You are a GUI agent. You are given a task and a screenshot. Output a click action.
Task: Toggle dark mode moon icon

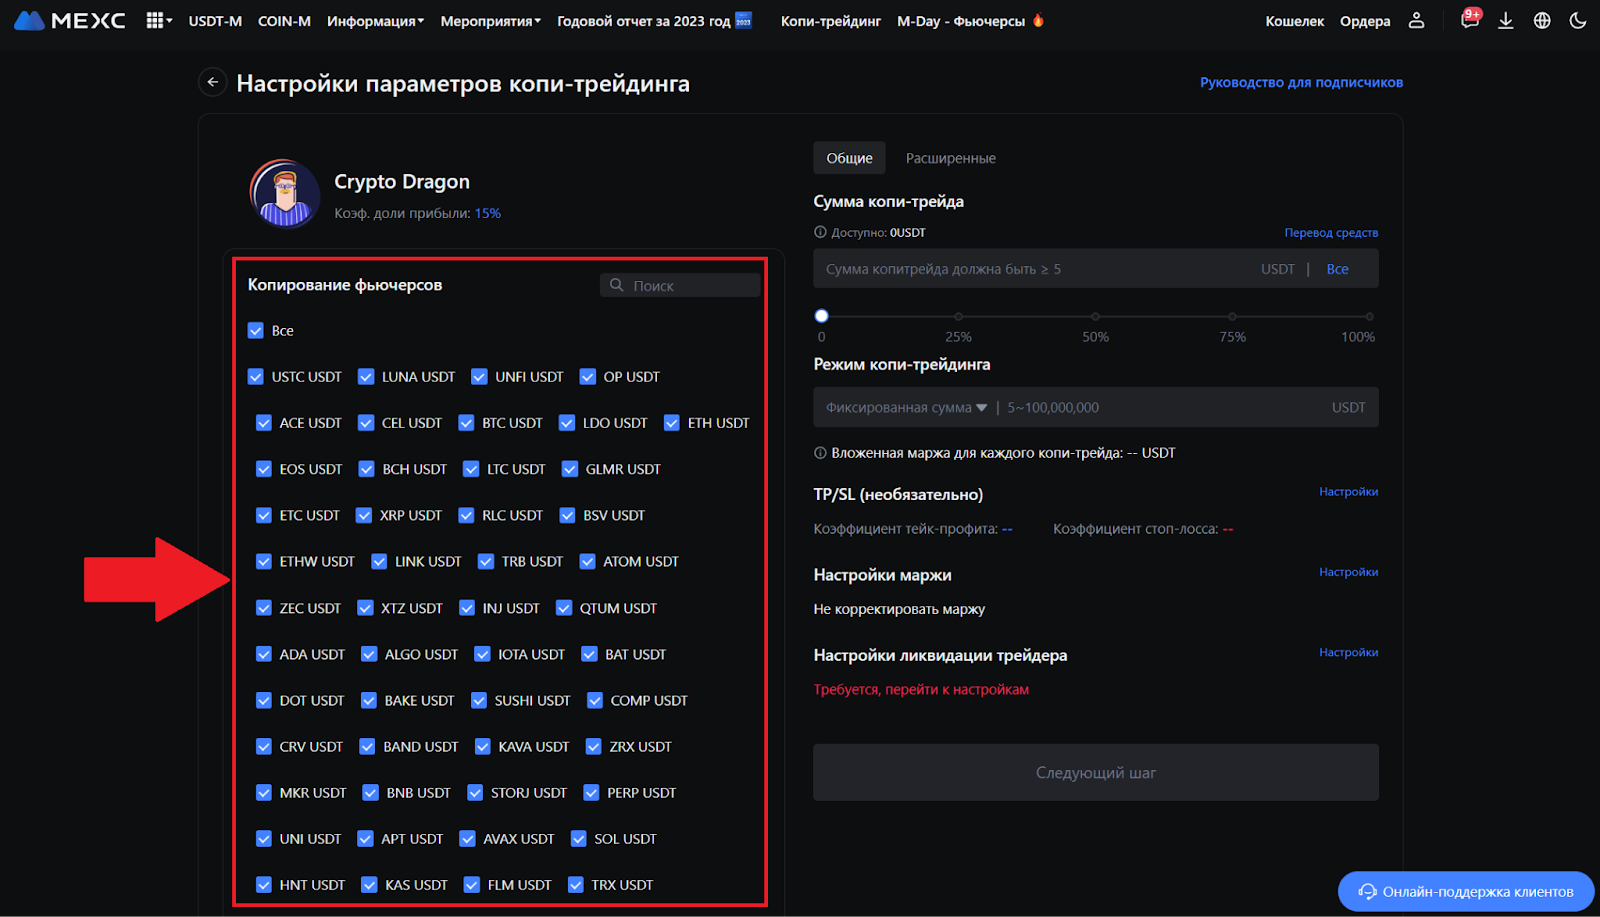pos(1578,21)
